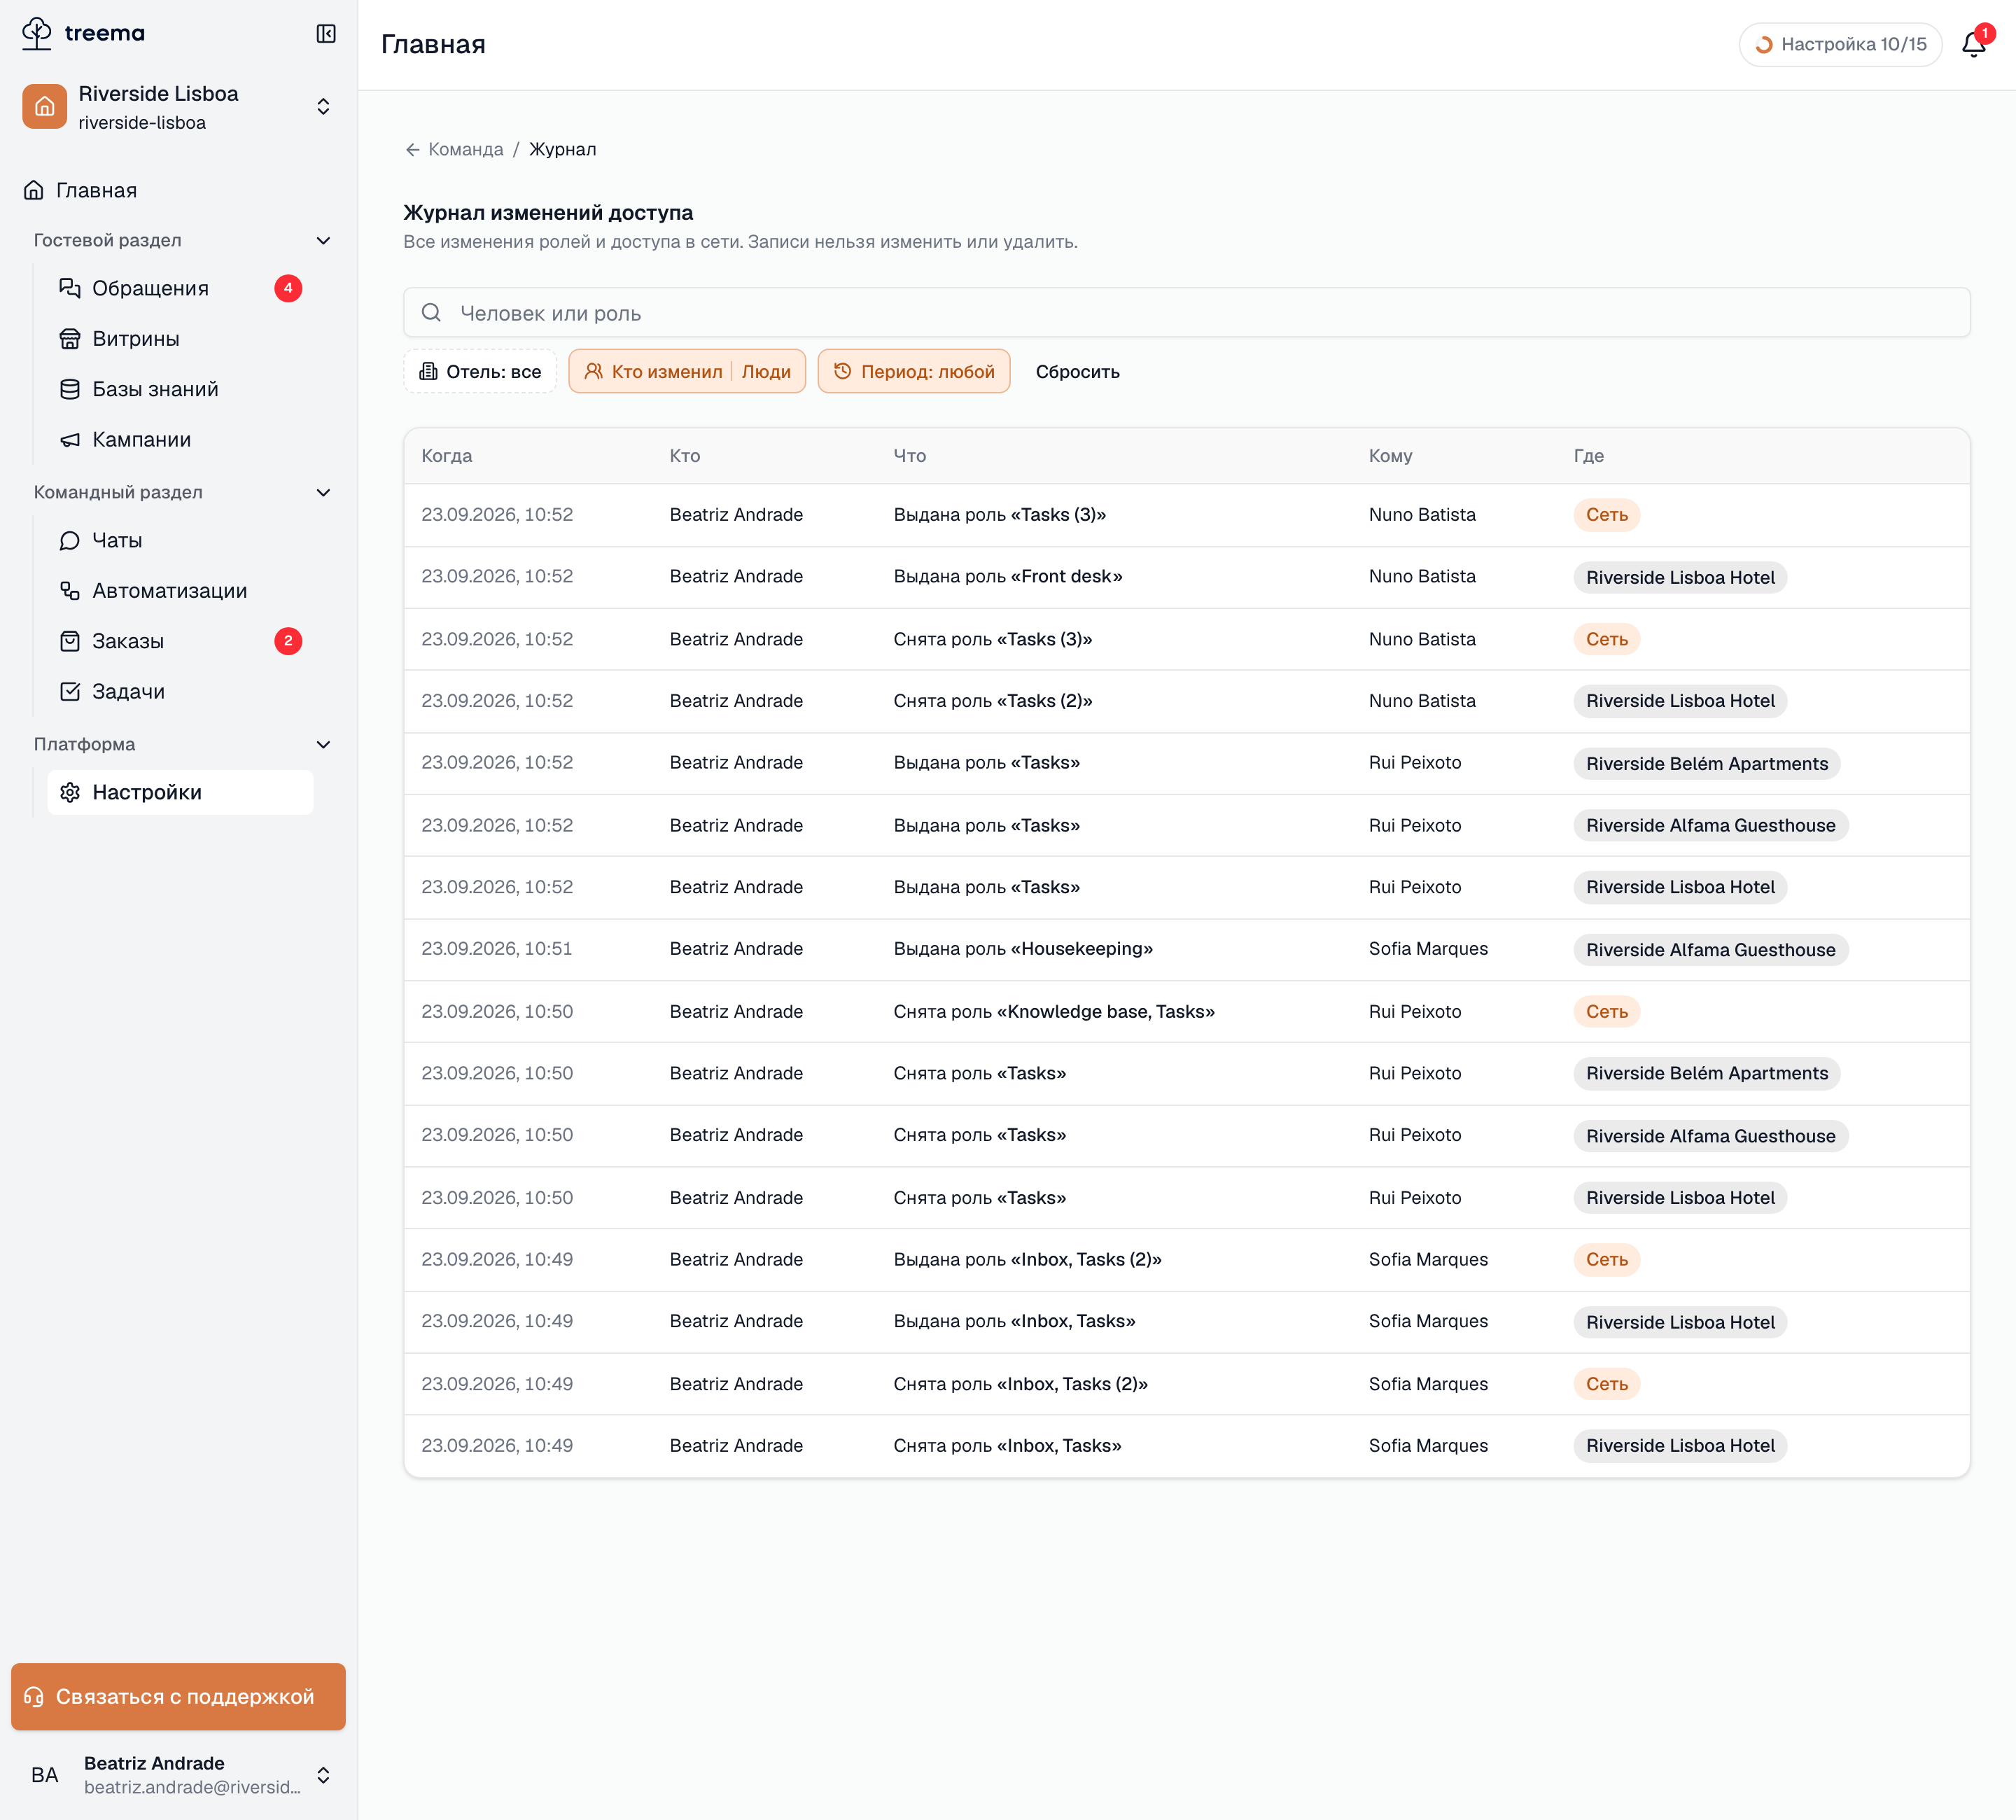Screen dimensions: 2016x1820
Task: Click Riverside Belém Apartments tag in Выдана роль row
Action: 1706,764
